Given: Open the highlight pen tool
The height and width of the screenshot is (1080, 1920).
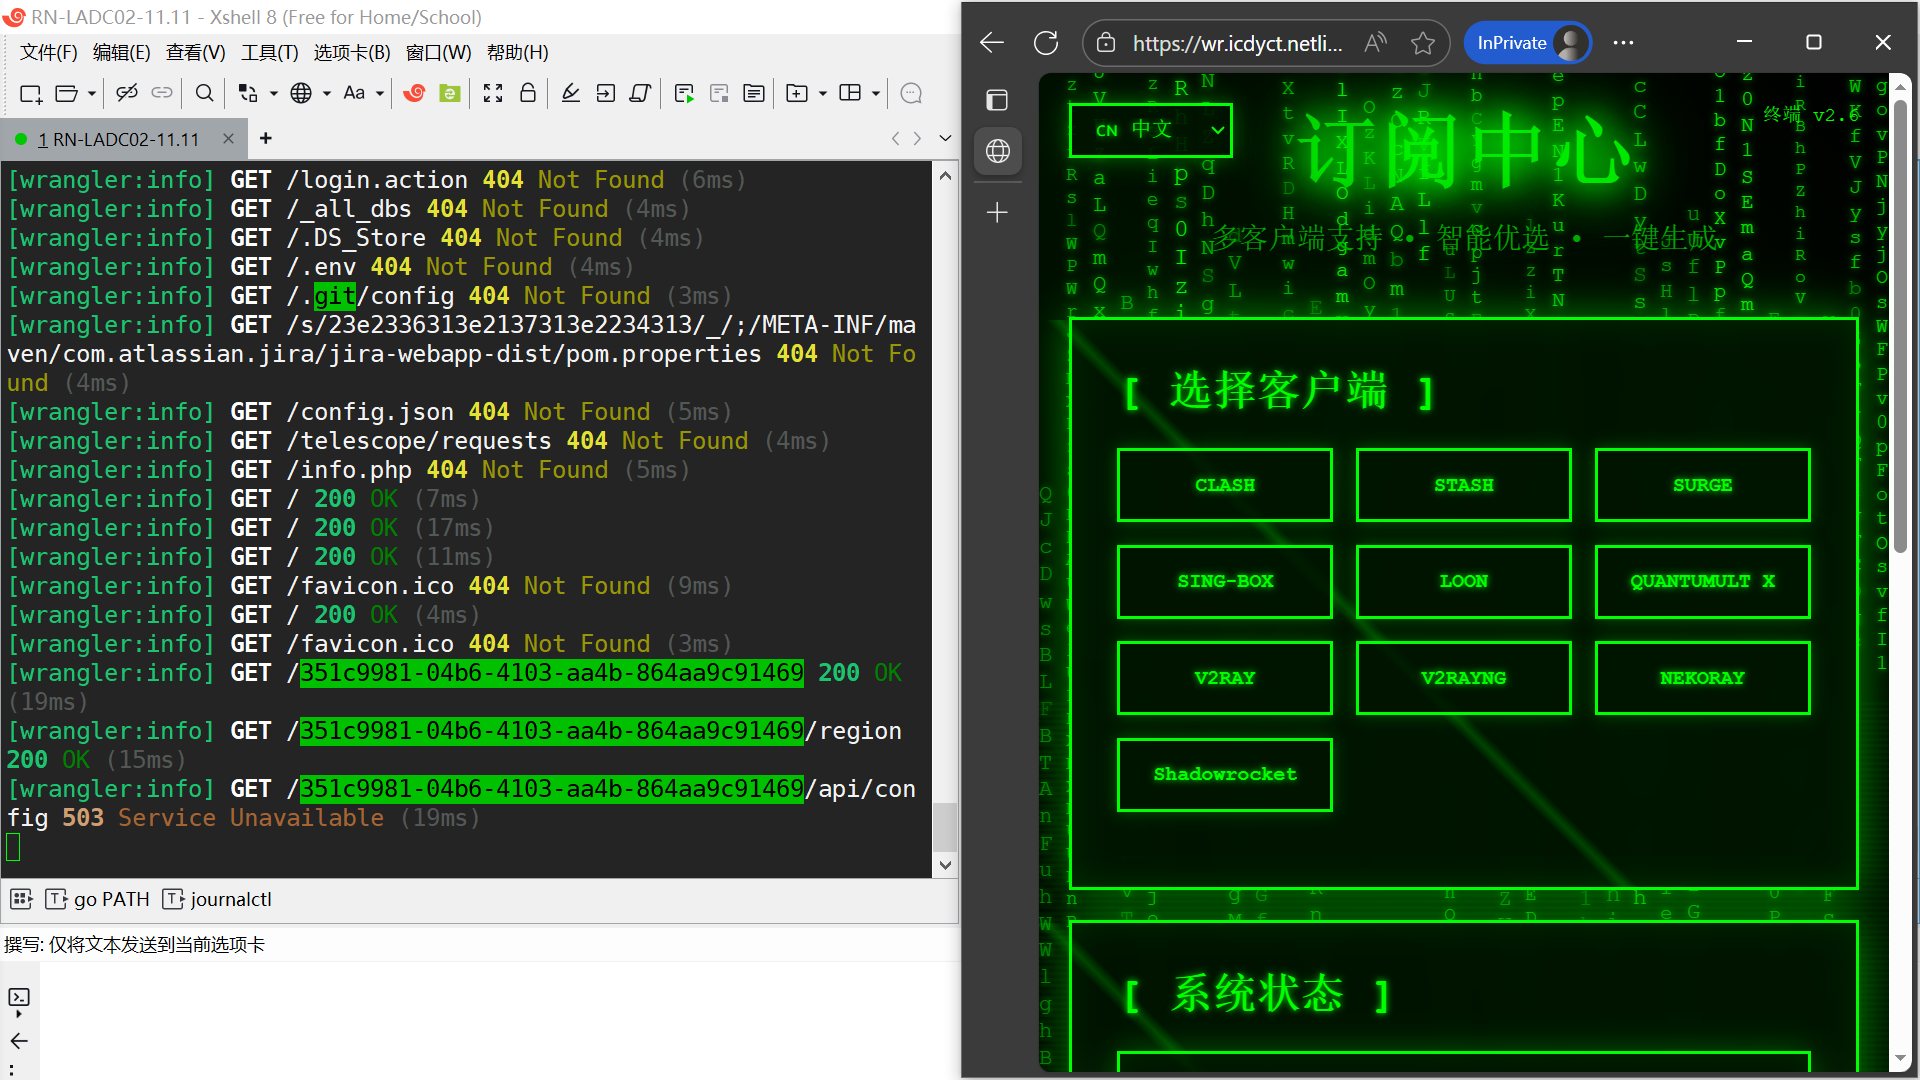Looking at the screenshot, I should point(570,93).
